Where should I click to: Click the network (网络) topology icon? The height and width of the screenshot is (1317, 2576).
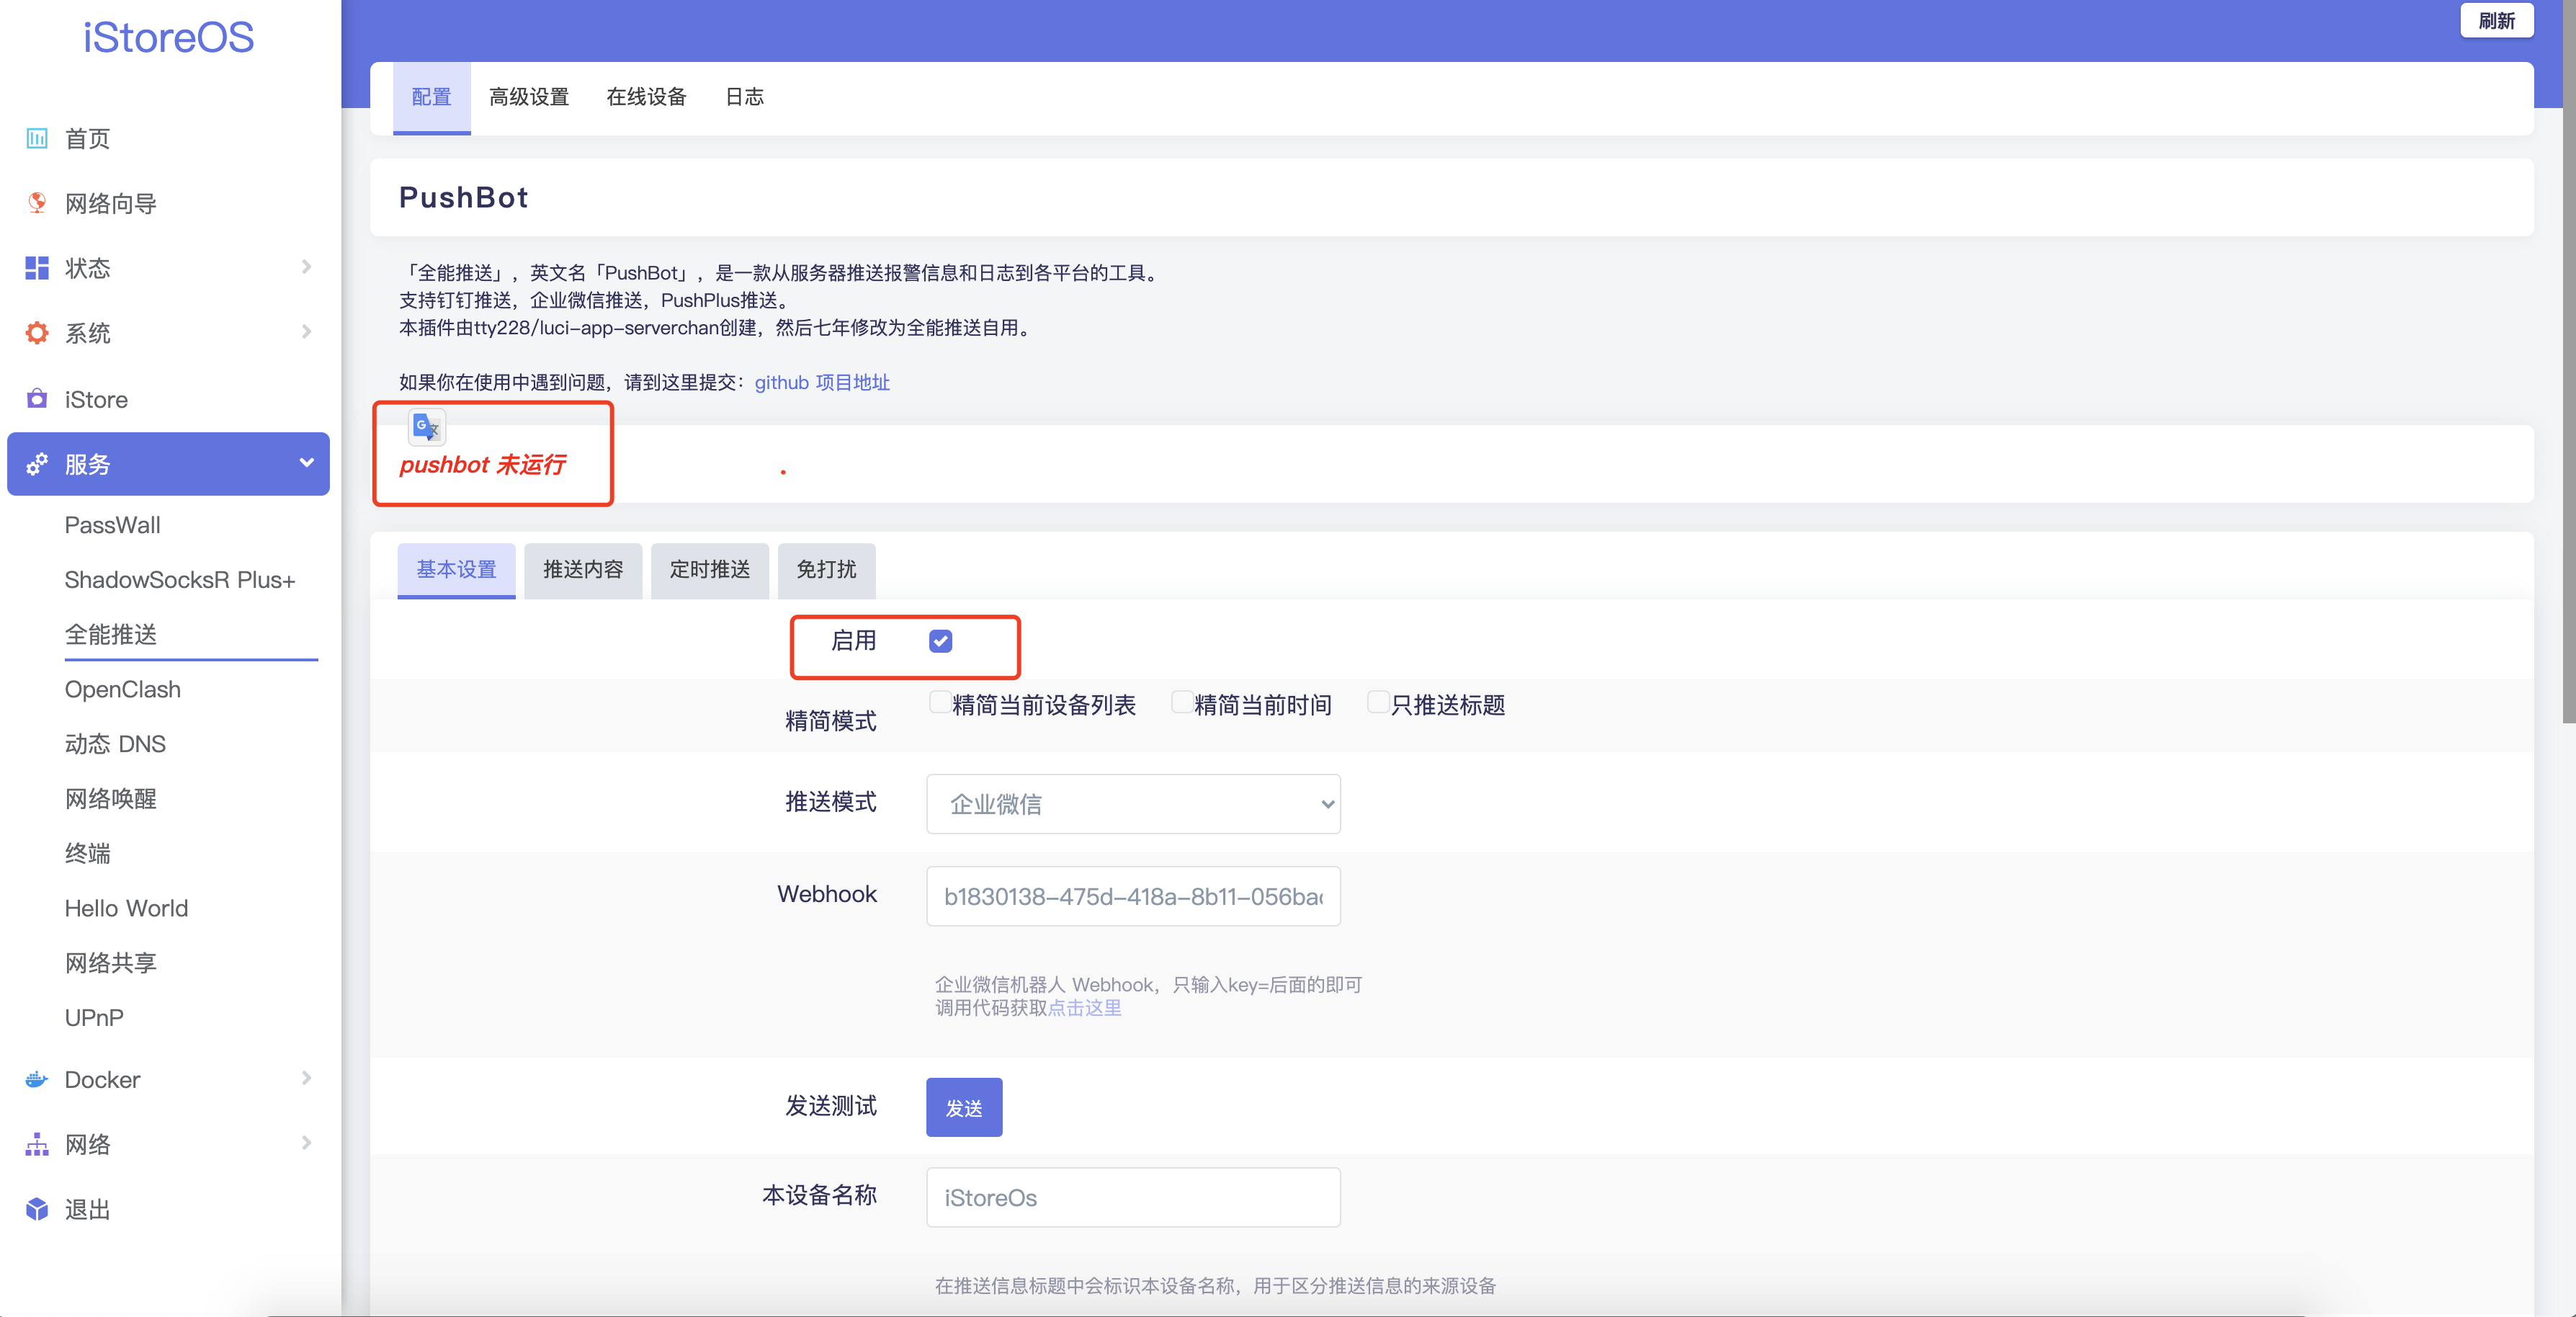coord(37,1144)
